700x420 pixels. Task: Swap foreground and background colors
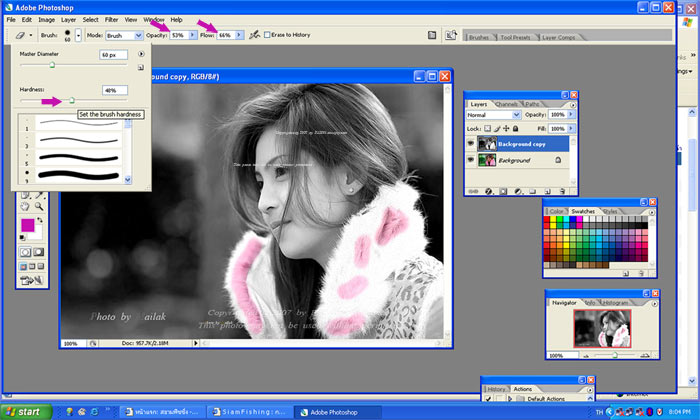[40, 220]
